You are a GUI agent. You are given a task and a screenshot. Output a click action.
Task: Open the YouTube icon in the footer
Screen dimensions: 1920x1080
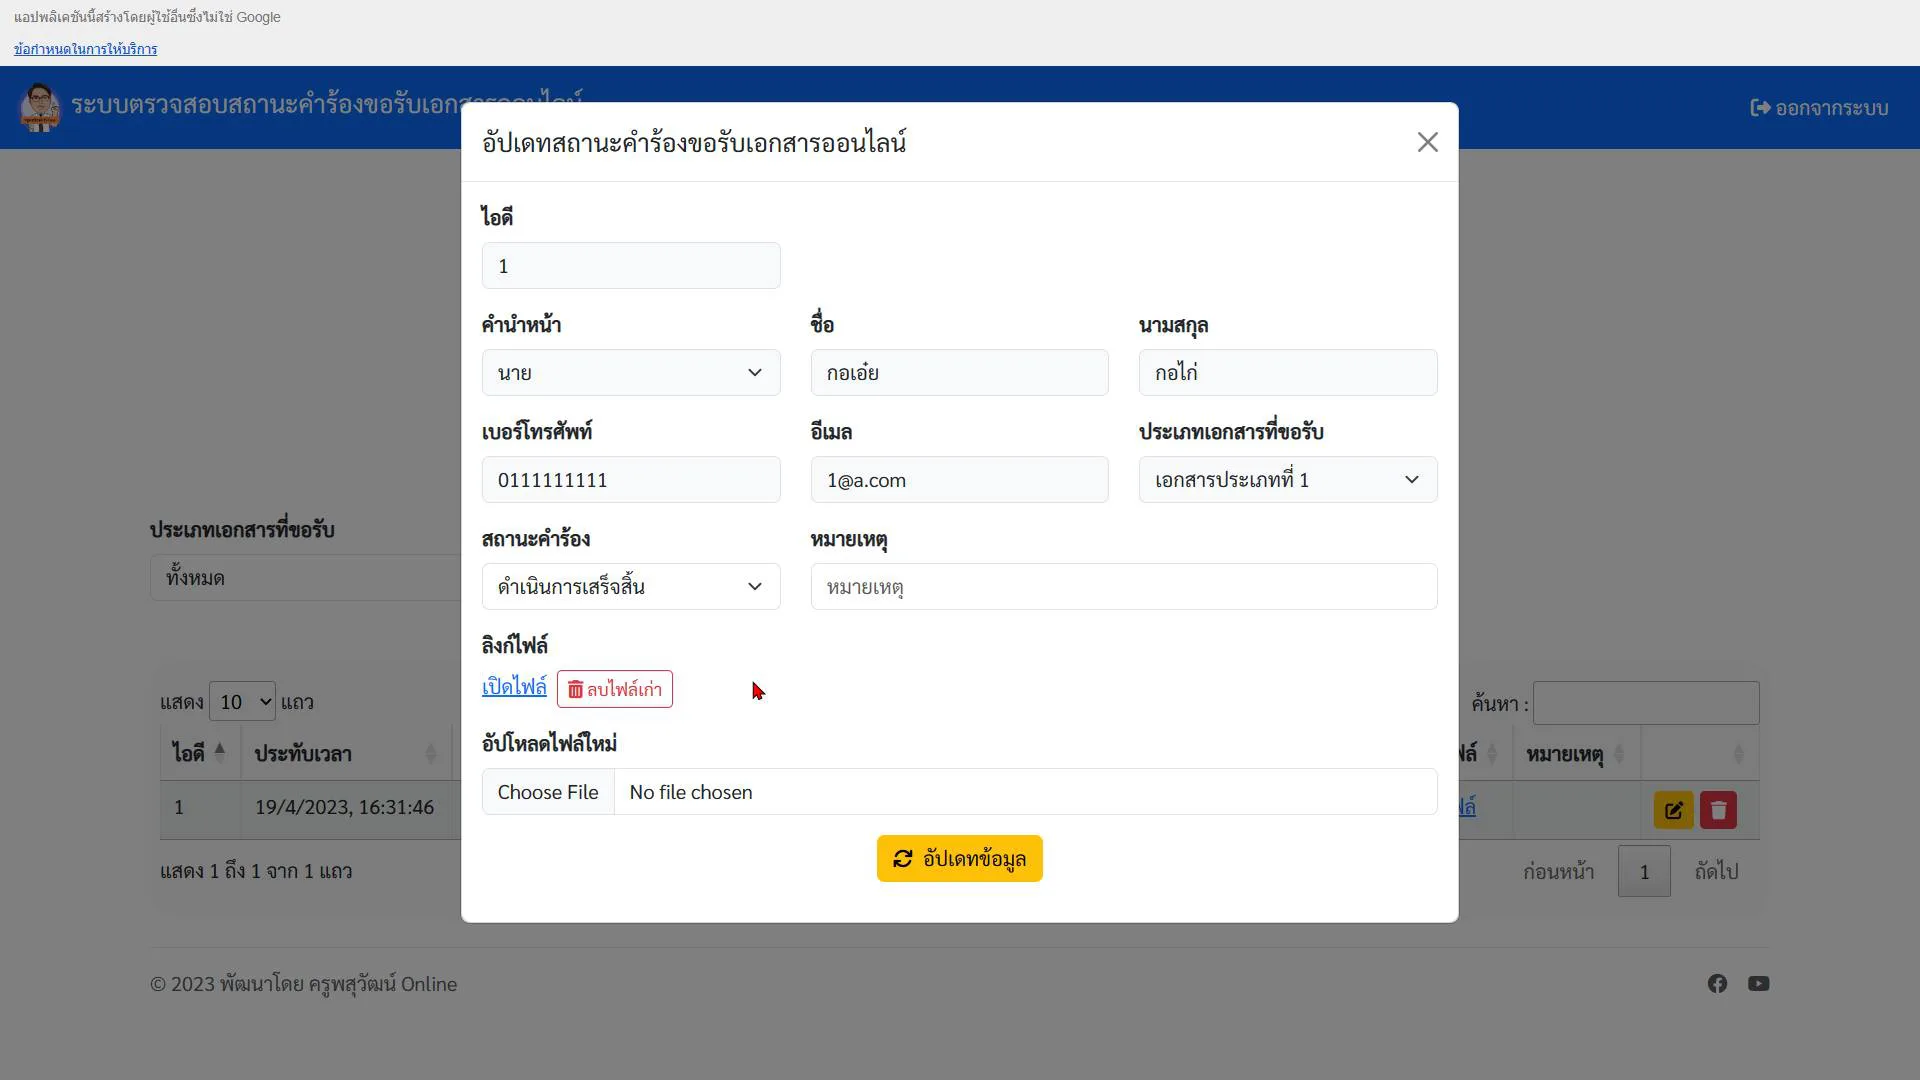tap(1759, 984)
